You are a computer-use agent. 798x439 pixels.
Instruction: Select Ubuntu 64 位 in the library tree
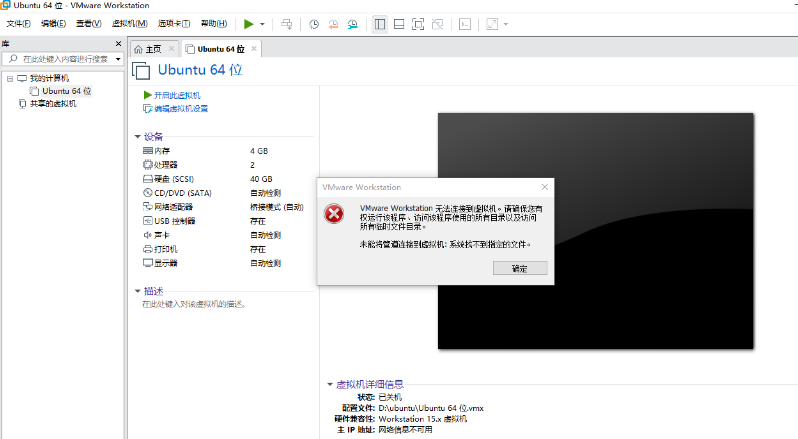(x=66, y=91)
